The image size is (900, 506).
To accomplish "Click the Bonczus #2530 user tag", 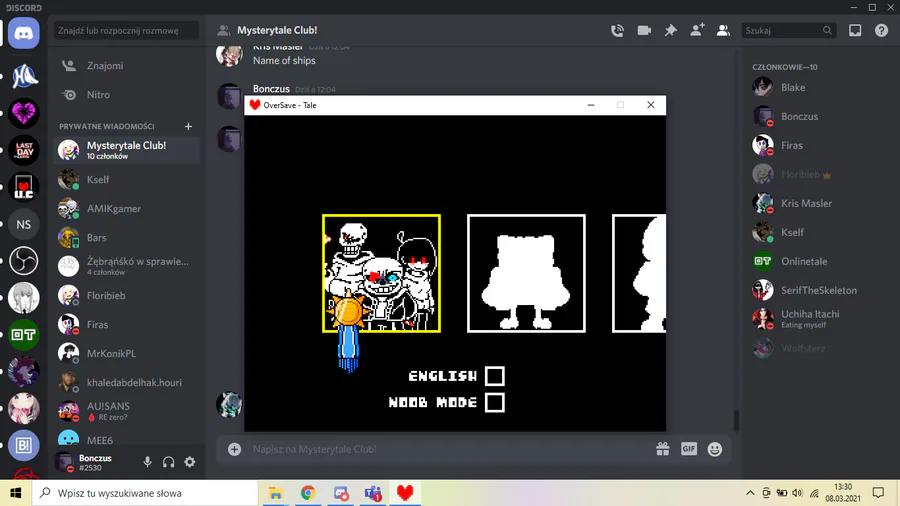I will (95, 462).
